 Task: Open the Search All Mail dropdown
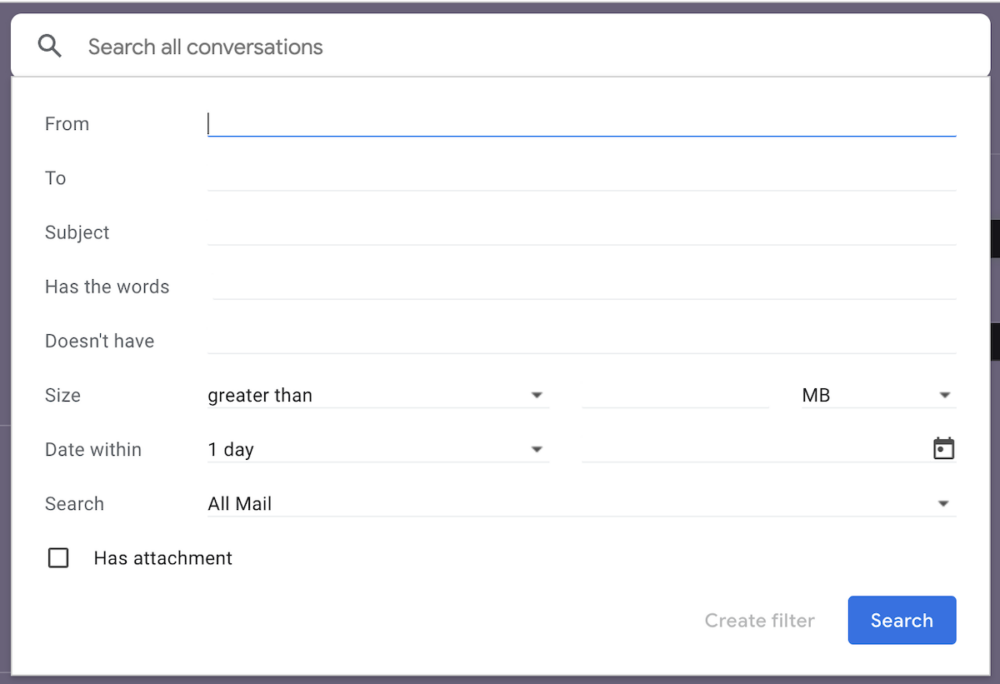tap(580, 503)
